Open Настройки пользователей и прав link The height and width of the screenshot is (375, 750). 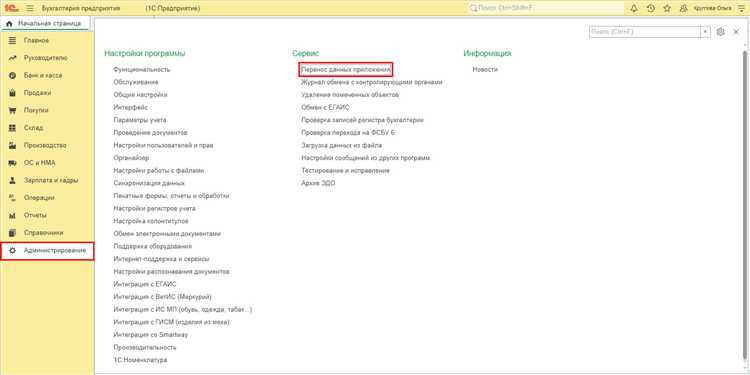(x=163, y=145)
